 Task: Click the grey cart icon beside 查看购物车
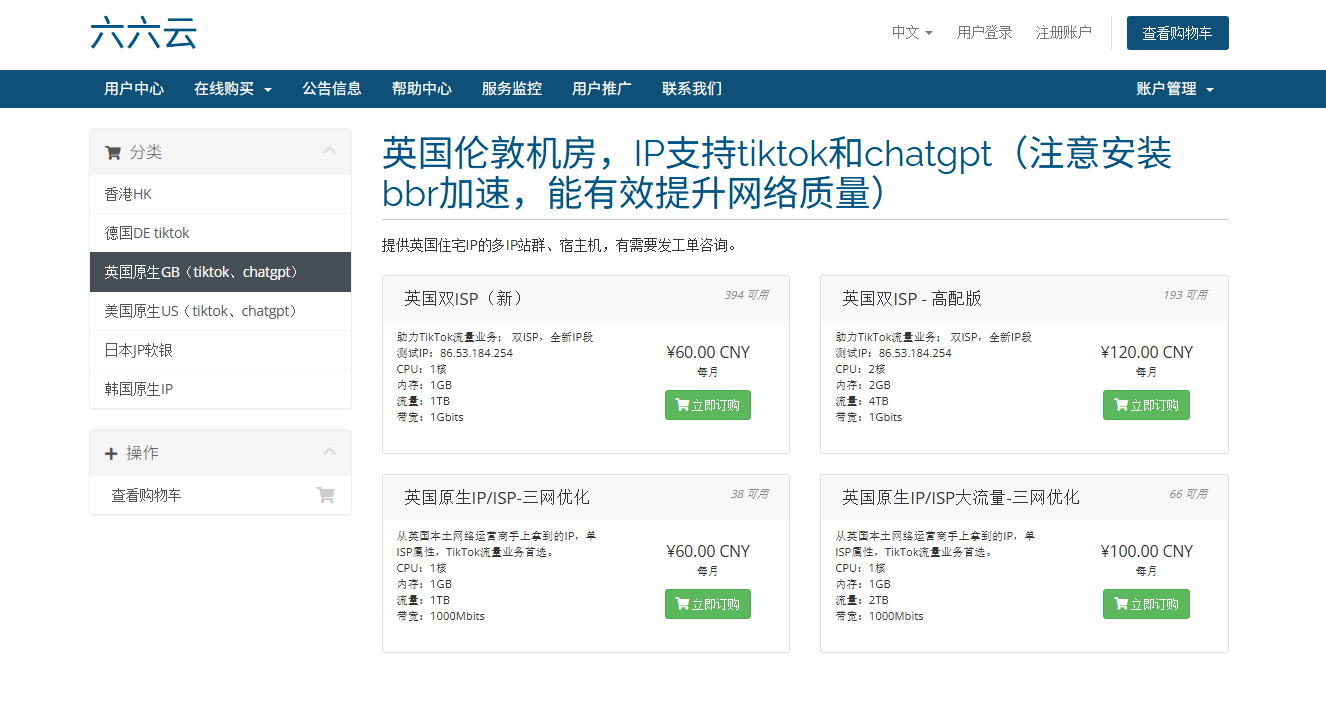click(325, 495)
